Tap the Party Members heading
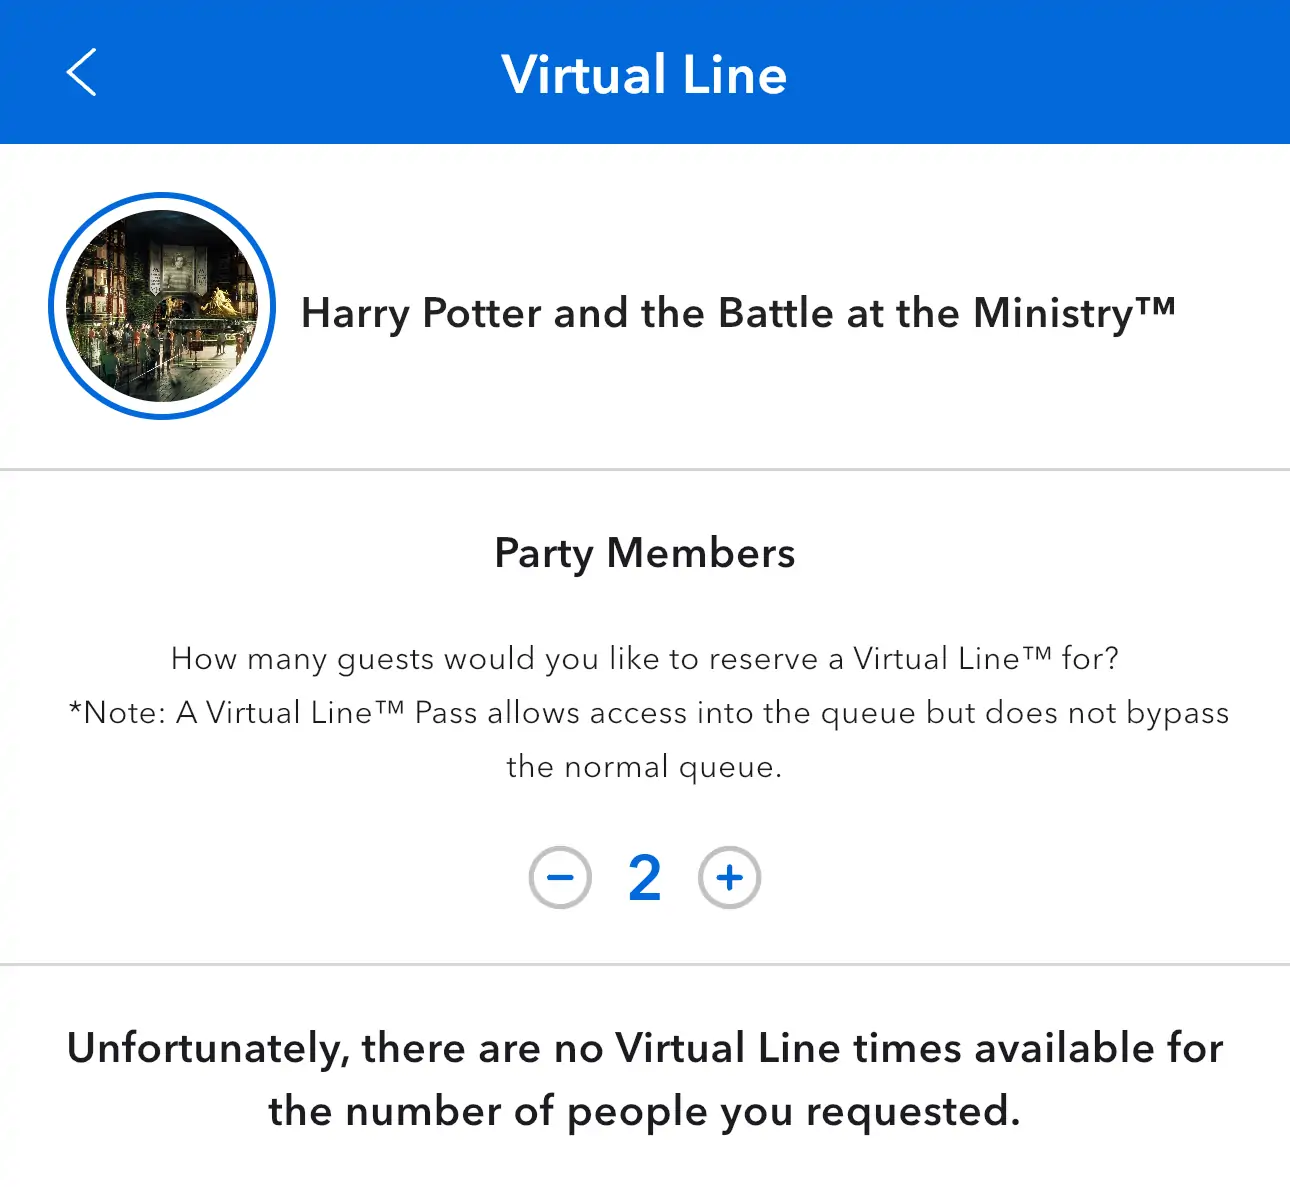This screenshot has height=1187, width=1290. (645, 553)
